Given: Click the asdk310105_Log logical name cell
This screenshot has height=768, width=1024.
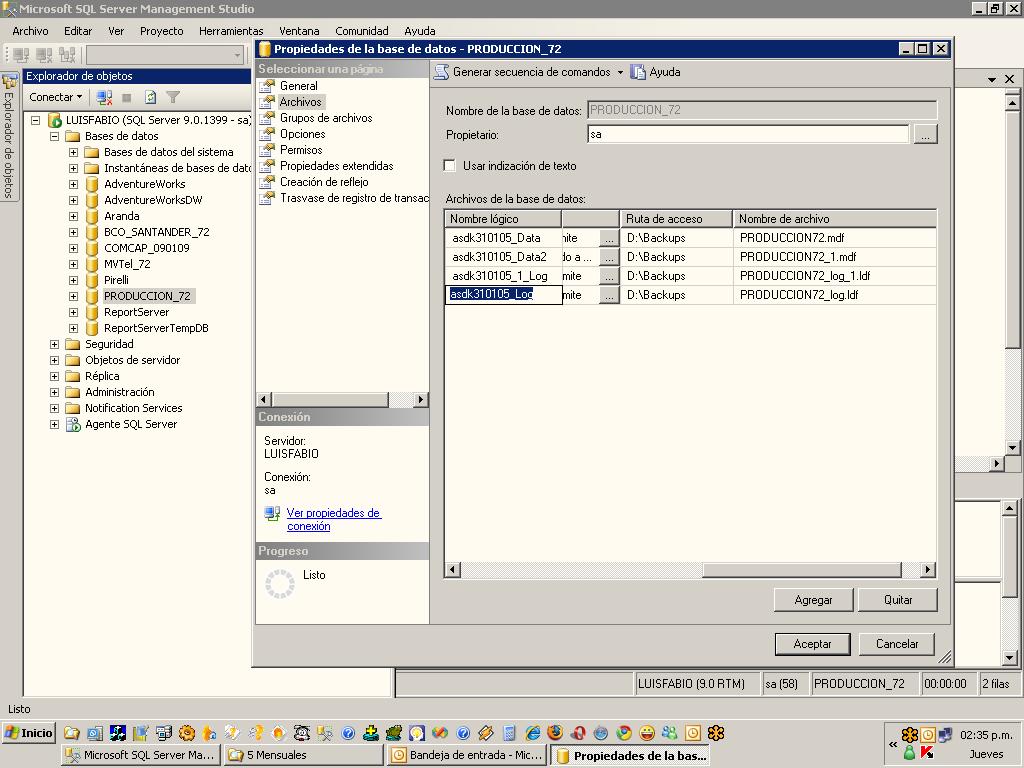Looking at the screenshot, I should pos(503,295).
